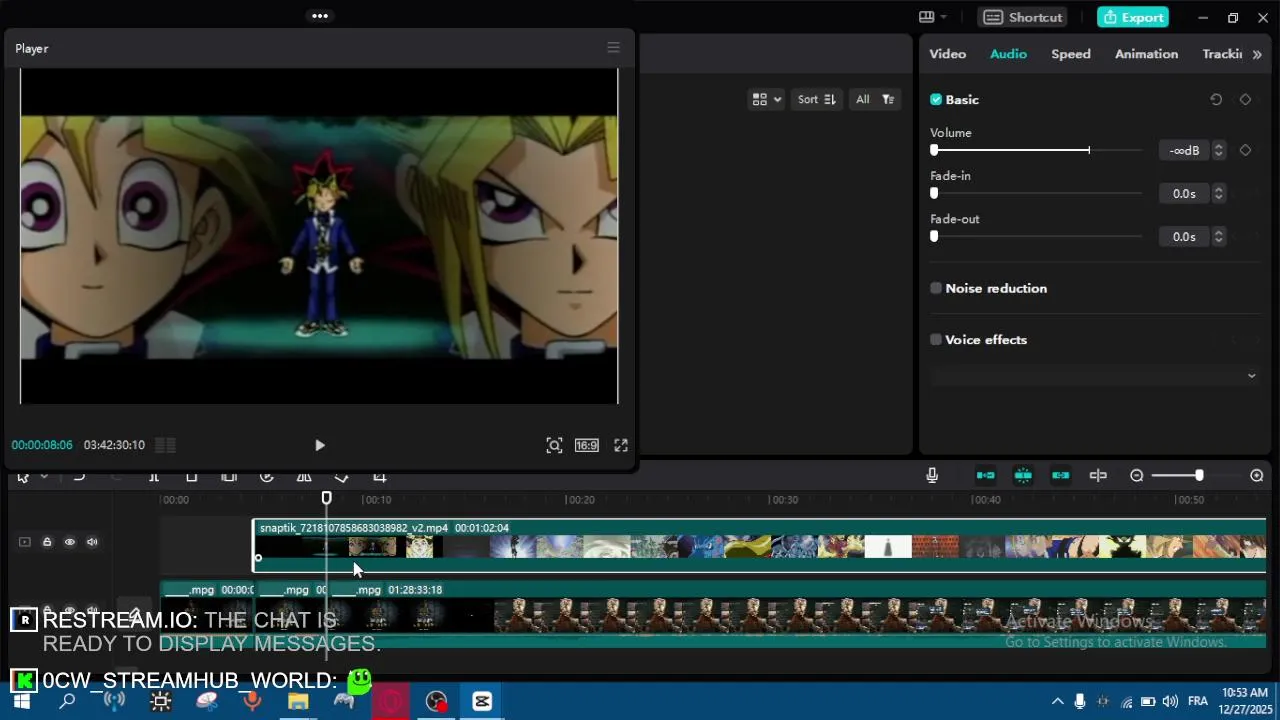Viewport: 1280px width, 720px height.
Task: Click the 00:20 mark on the timeline ruler
Action: 580,500
